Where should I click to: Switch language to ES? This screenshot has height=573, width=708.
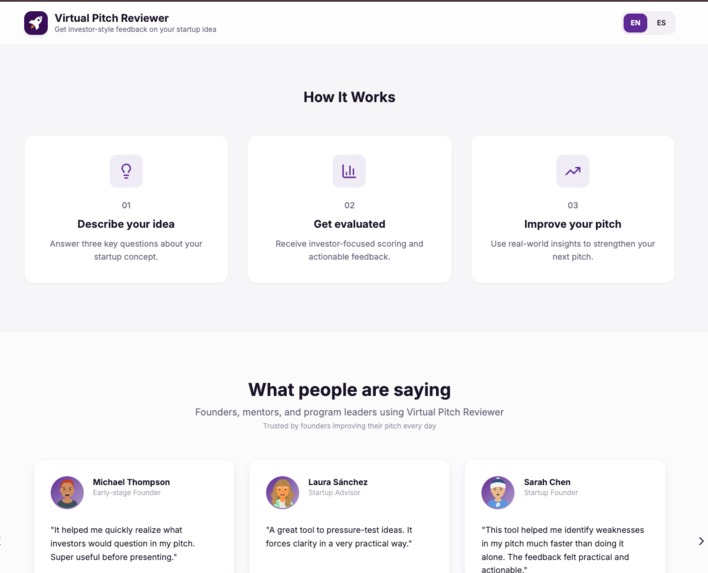[661, 23]
